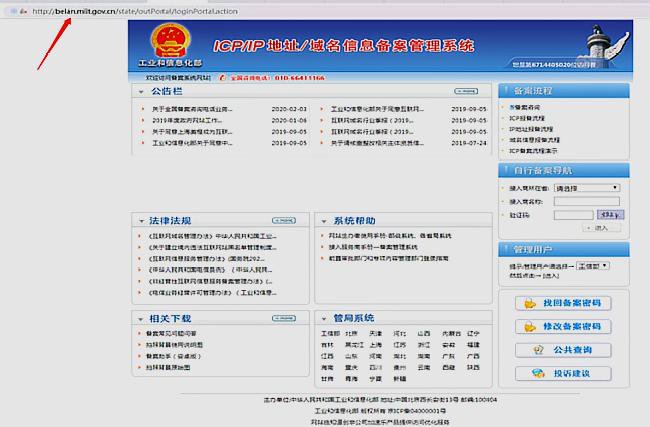Collapse the 法律法规 panel with its triangle
The height and width of the screenshot is (427, 650).
pyautogui.click(x=141, y=221)
